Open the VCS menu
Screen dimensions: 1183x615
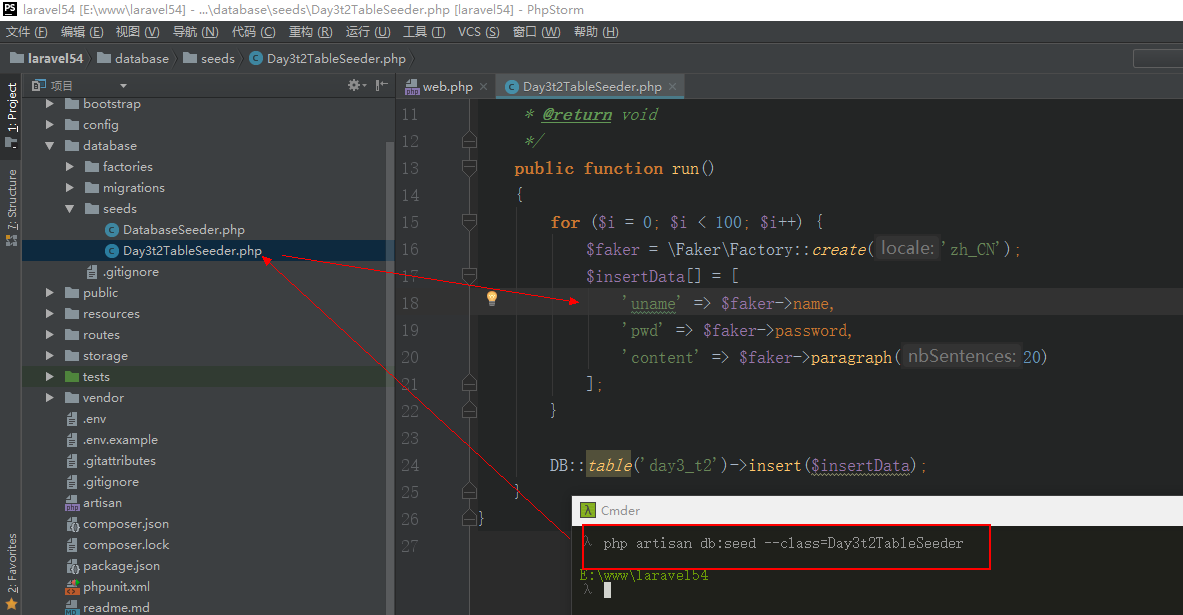(478, 32)
